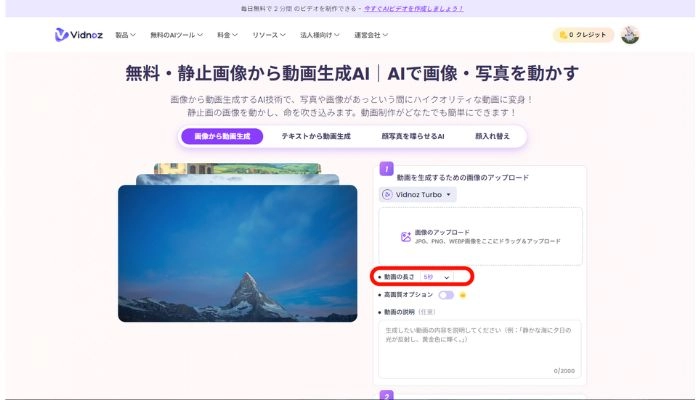The width and height of the screenshot is (700, 400).
Task: Open the 無料のAIツール menu
Action: pos(176,35)
